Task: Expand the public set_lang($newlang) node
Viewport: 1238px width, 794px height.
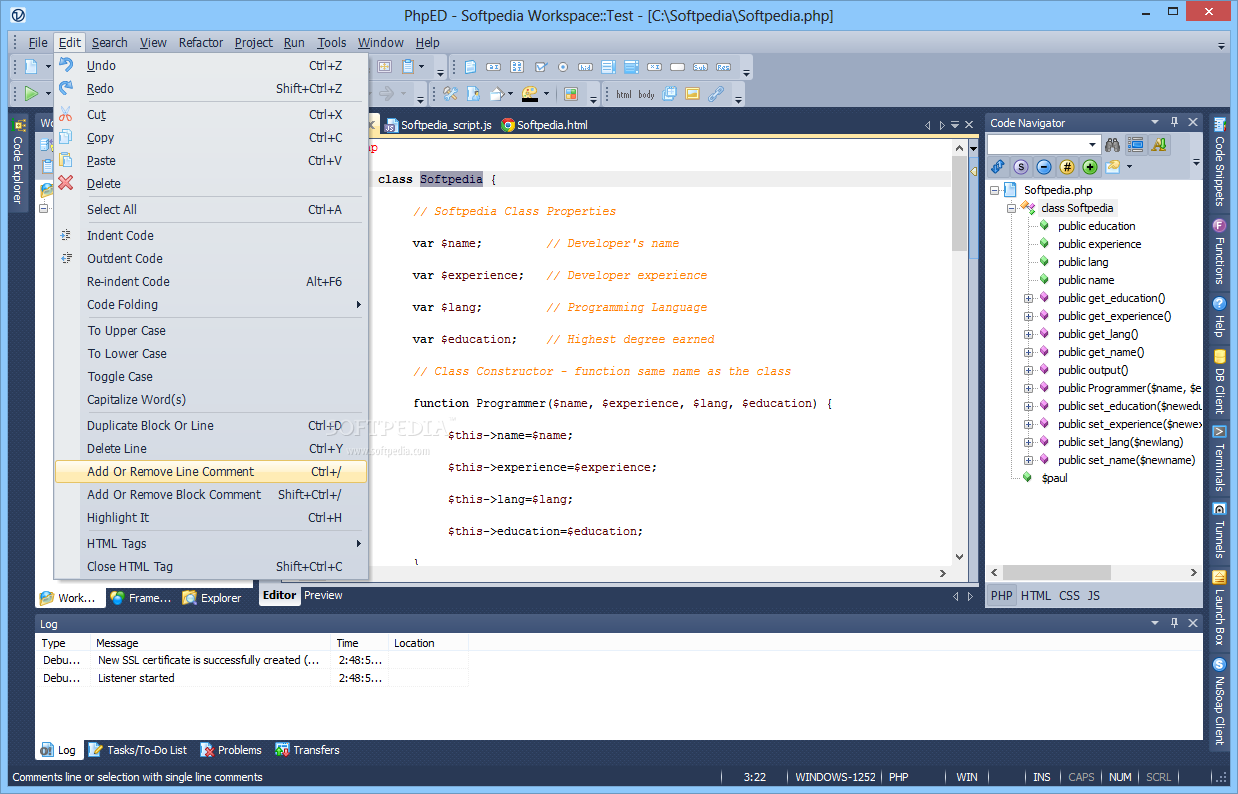Action: click(x=1028, y=442)
